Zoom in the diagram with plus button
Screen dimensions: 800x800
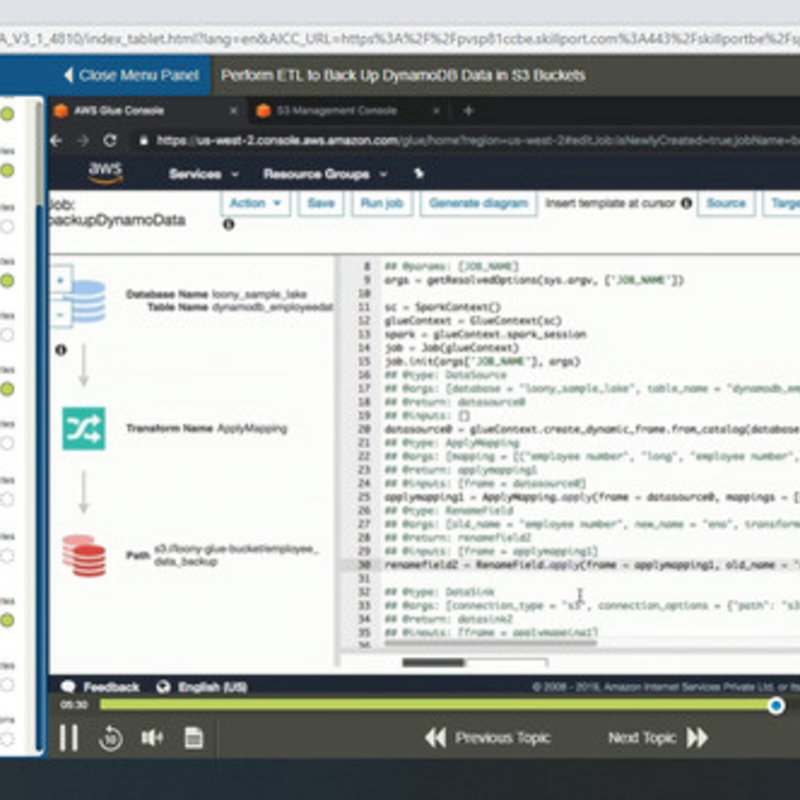pos(61,280)
